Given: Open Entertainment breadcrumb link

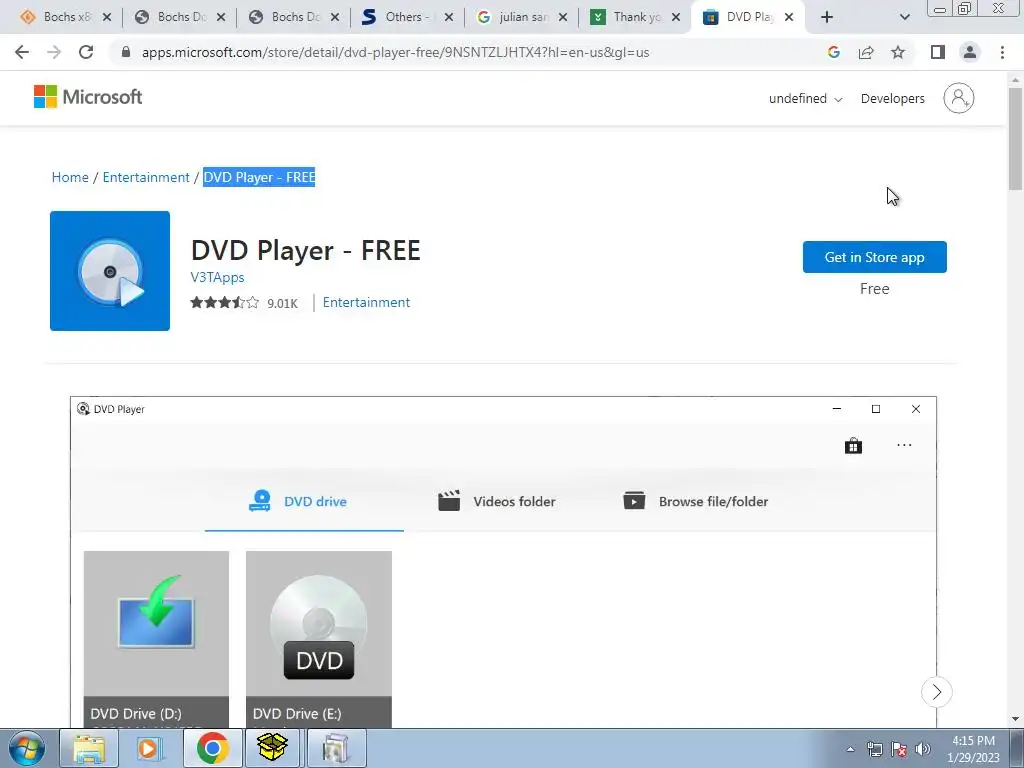Looking at the screenshot, I should 146,178.
